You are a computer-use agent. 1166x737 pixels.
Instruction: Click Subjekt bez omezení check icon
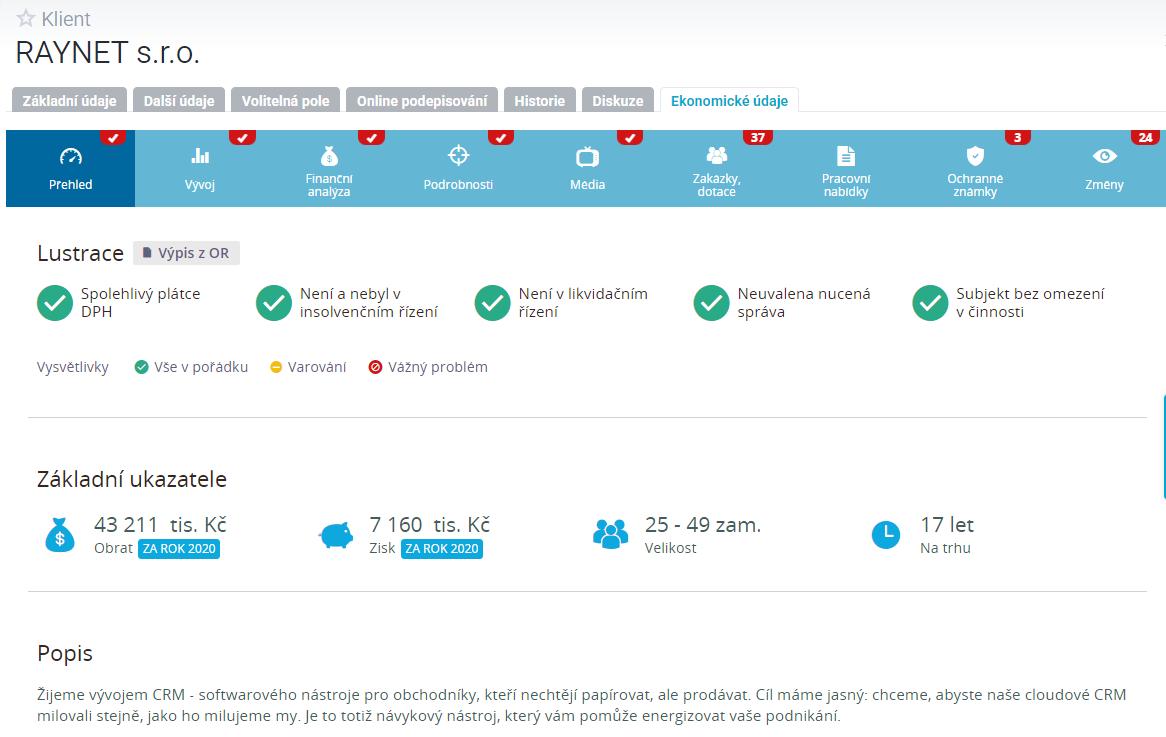tap(930, 303)
